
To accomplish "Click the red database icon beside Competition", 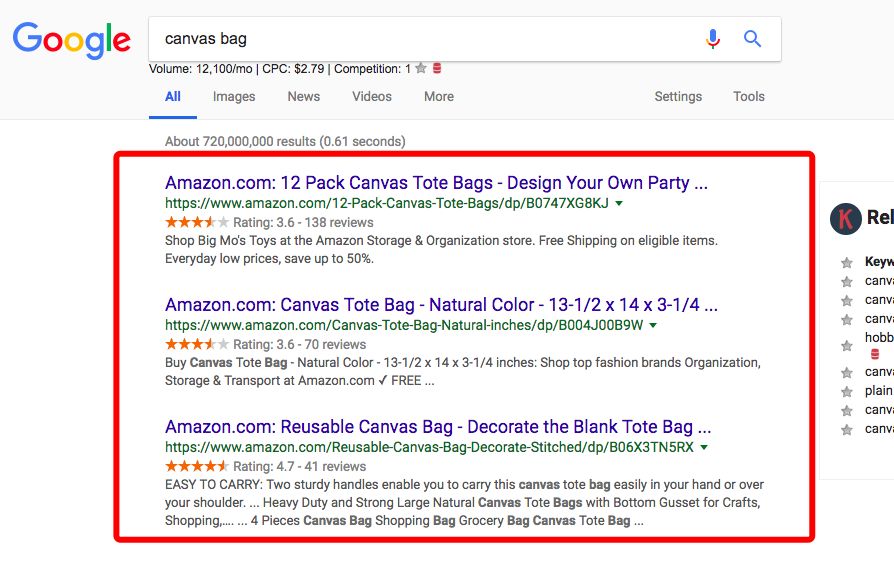I will [x=437, y=69].
